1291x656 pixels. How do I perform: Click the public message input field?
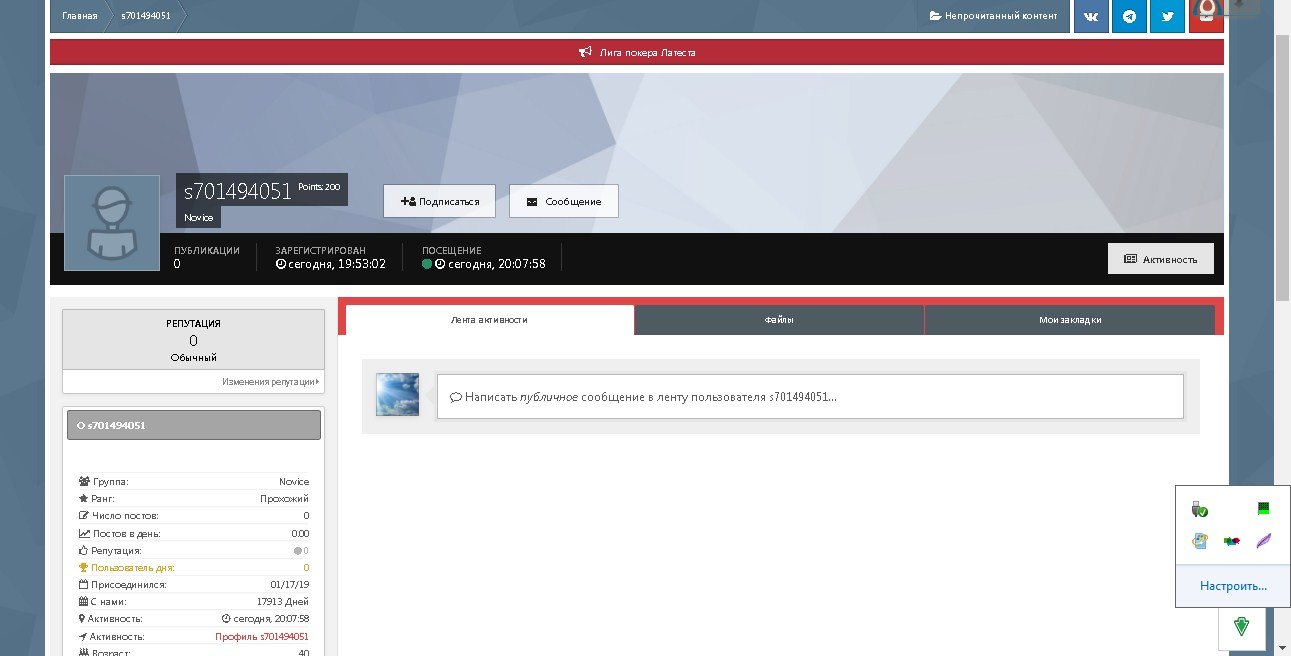click(x=810, y=397)
